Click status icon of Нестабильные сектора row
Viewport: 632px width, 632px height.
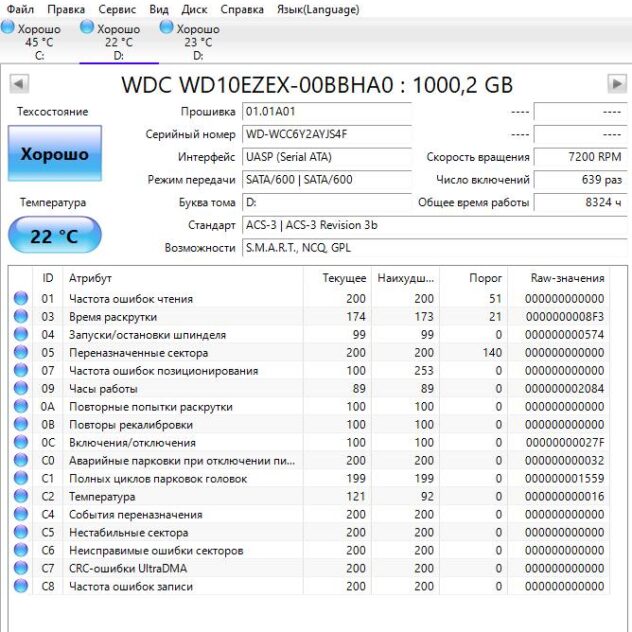(x=21, y=532)
